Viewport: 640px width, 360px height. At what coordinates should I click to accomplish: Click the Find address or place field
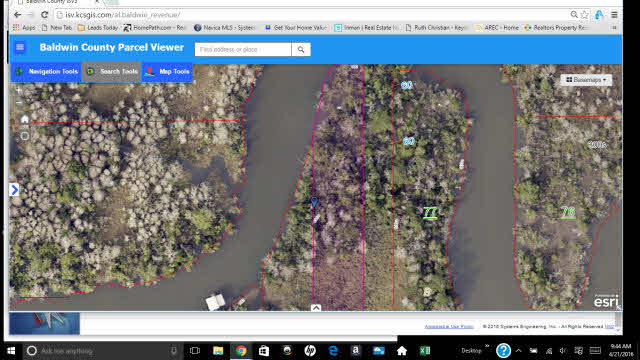click(x=243, y=49)
